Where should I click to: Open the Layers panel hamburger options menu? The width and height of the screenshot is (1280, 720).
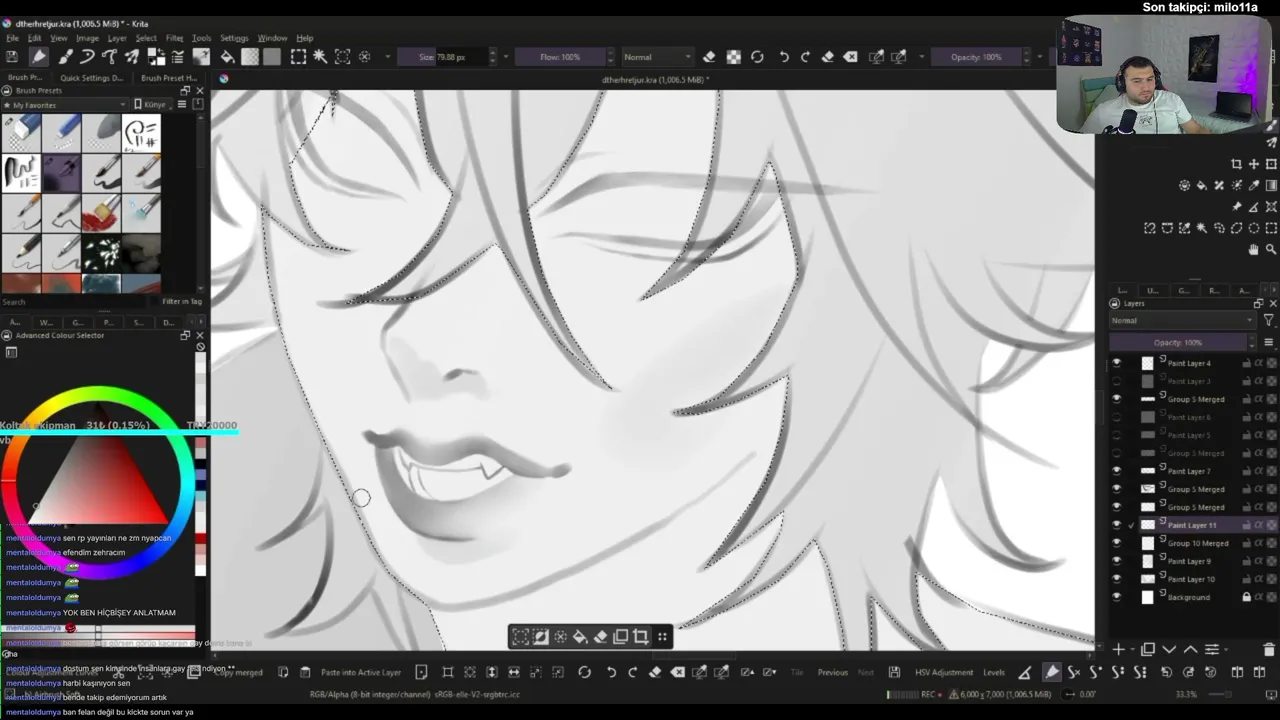[x=1269, y=342]
